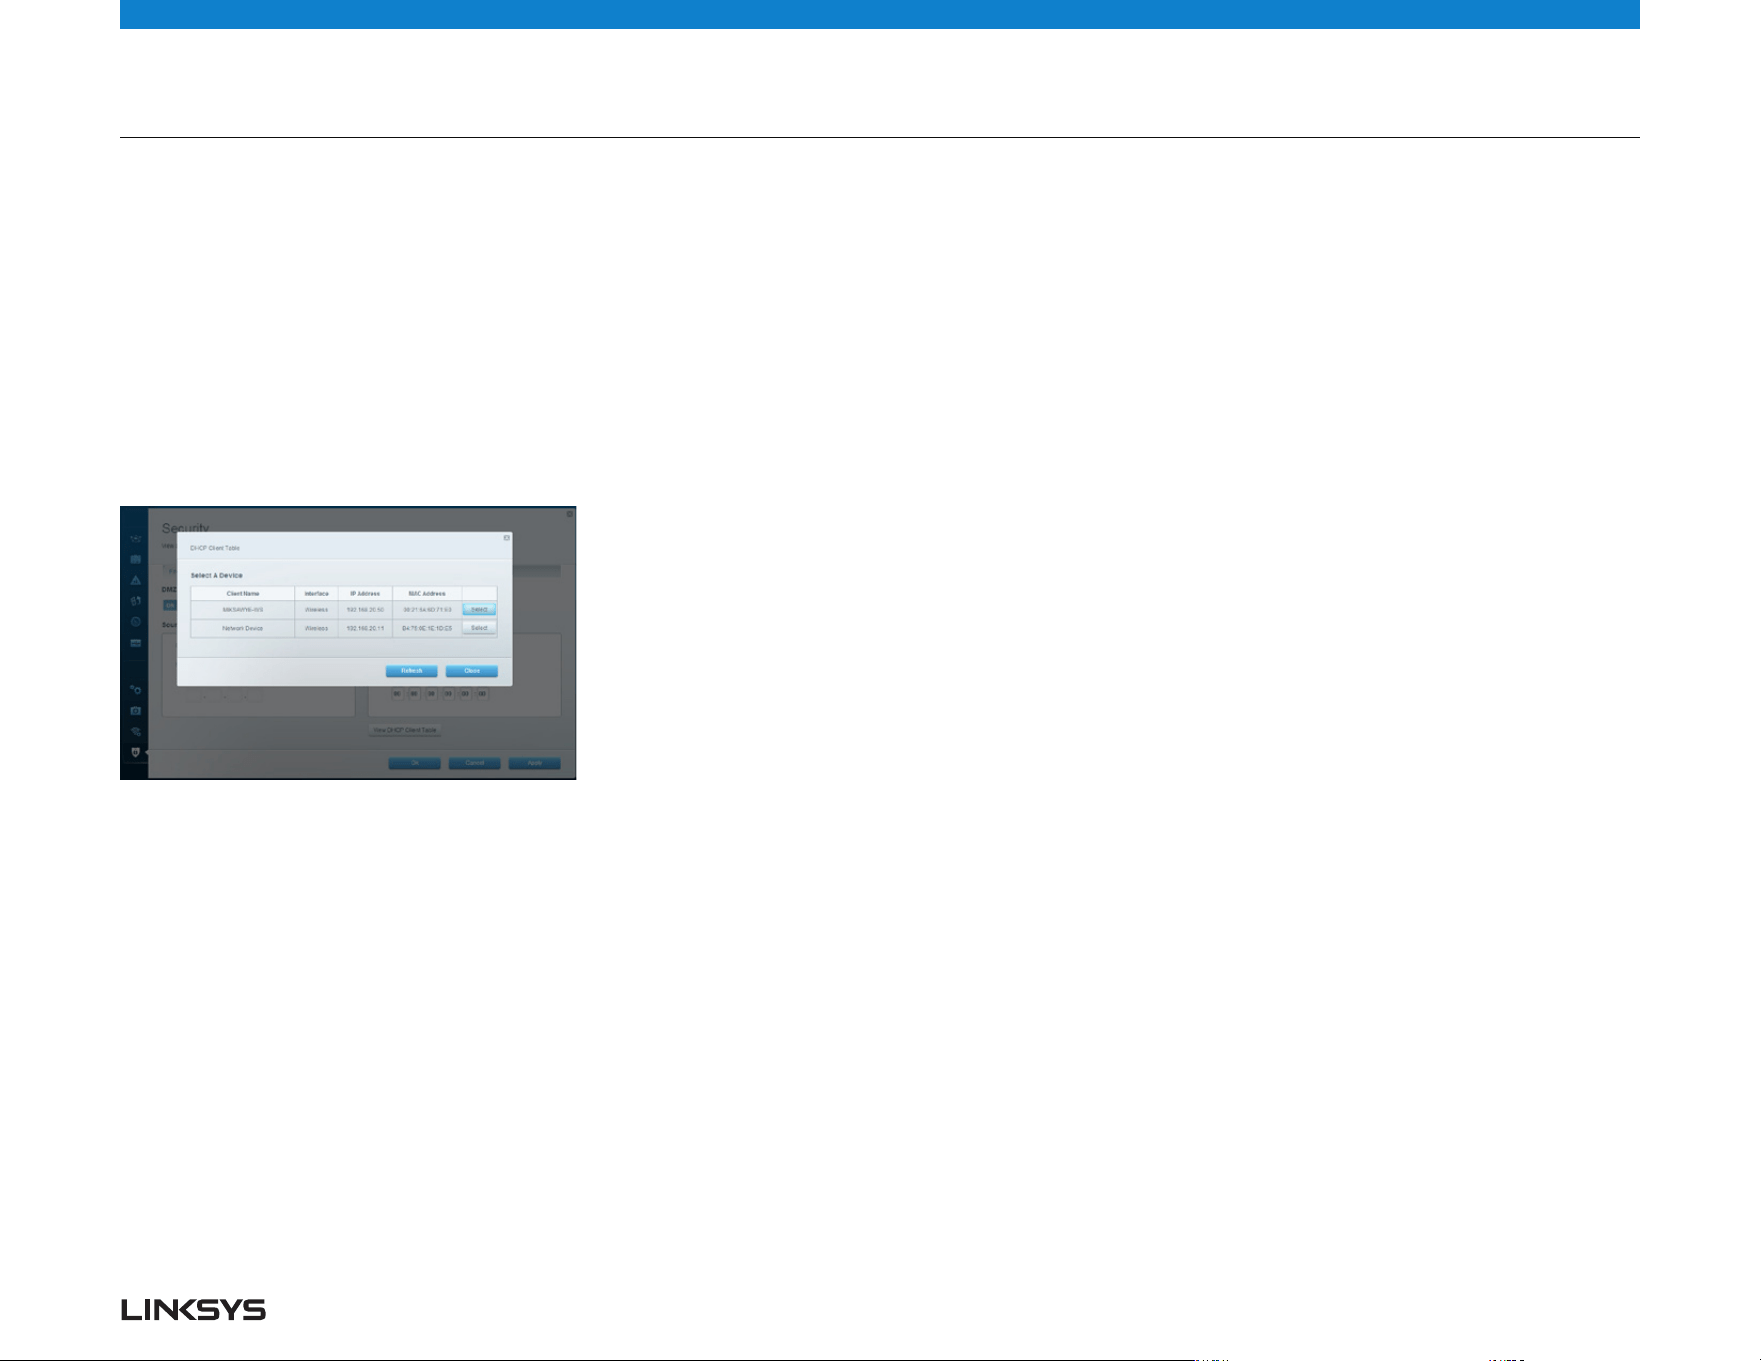Screen dimensions: 1761x1361
Task: Click IP address 192.168.20.11 cell
Action: [x=365, y=628]
